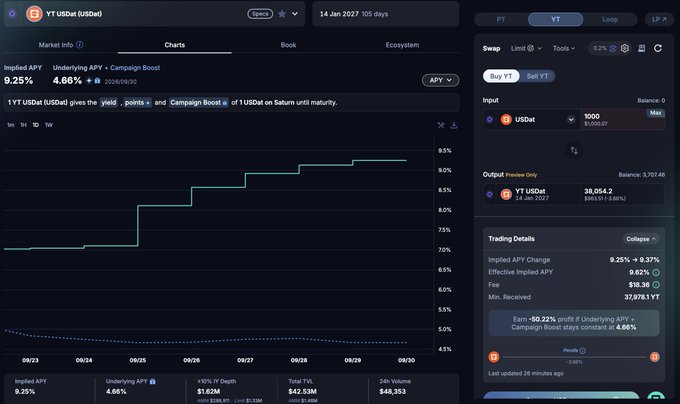Click info icon beside the $18.36 Fee
This screenshot has width=680, height=404.
coord(656,285)
